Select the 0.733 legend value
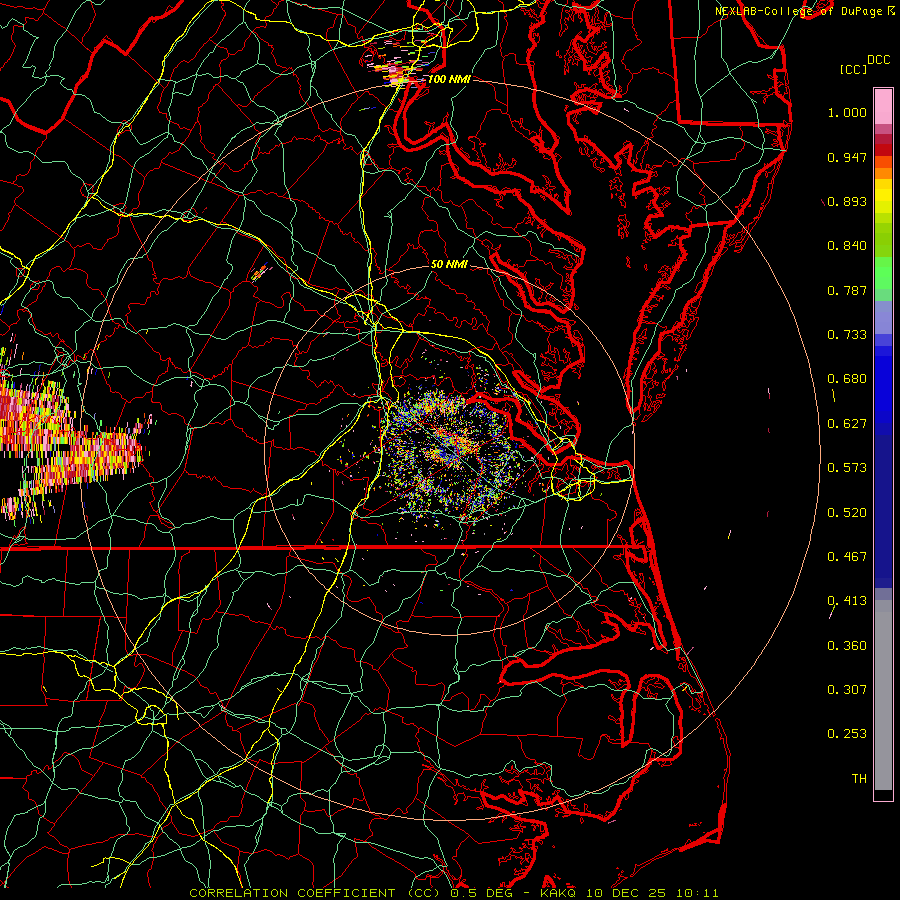This screenshot has width=900, height=900. pos(847,335)
